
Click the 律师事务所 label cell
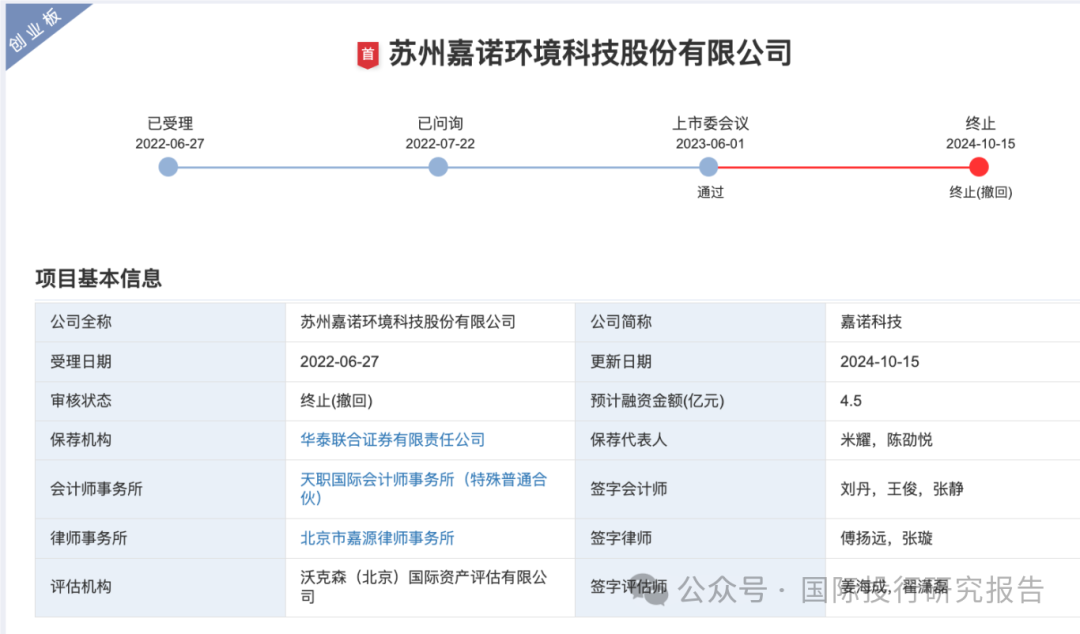tap(160, 538)
